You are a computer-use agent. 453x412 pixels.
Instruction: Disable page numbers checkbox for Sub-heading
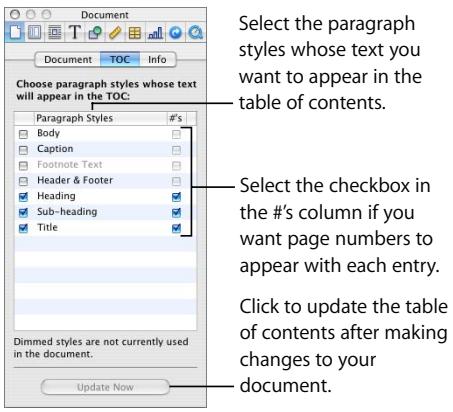point(176,212)
